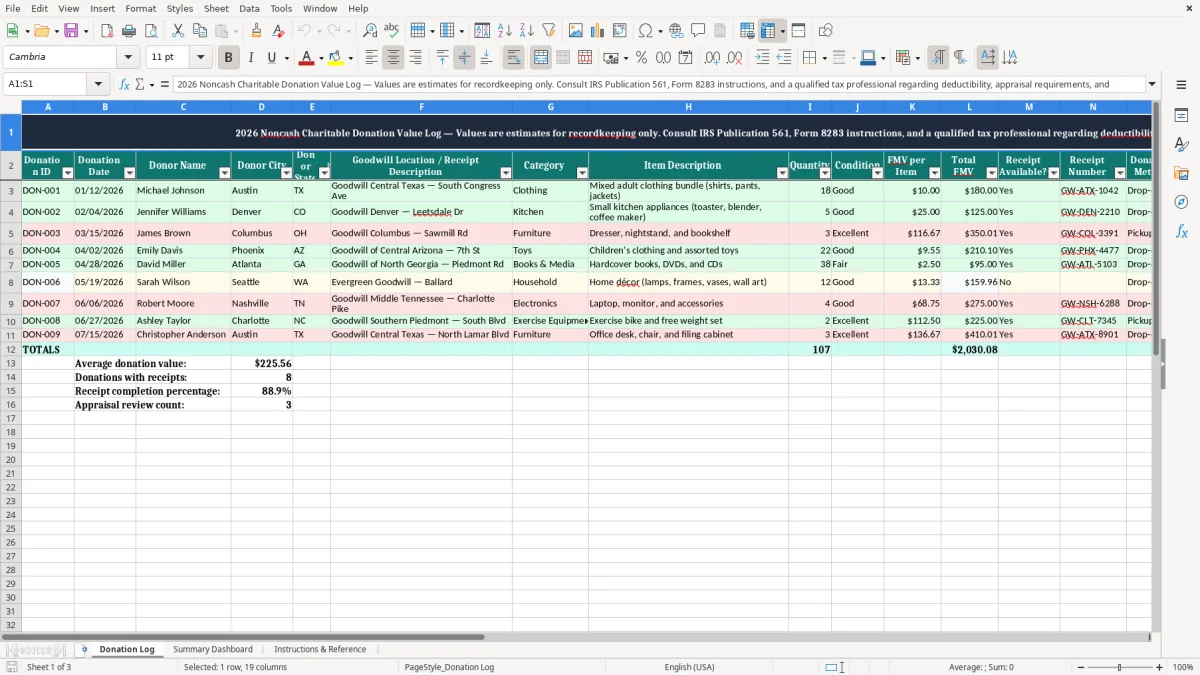1200x675 pixels.
Task: Toggle Left-to-Right text direction
Action: click(938, 58)
